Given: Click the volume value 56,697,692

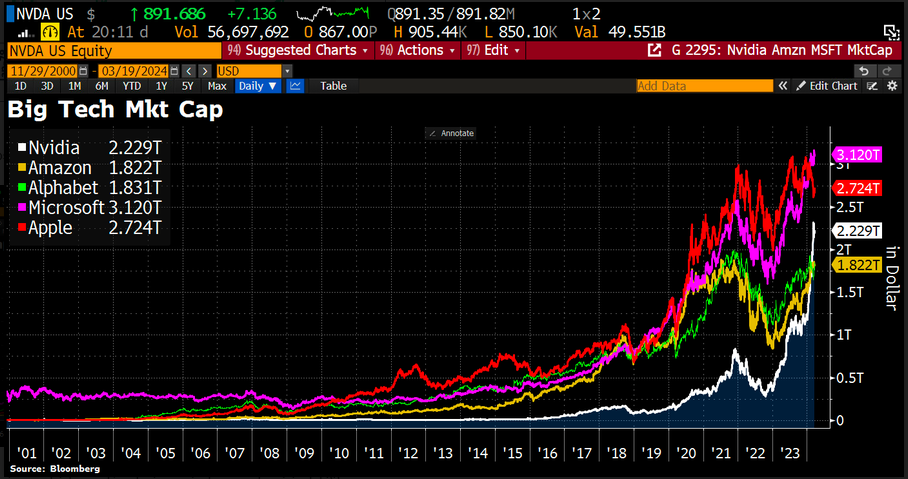Looking at the screenshot, I should point(248,31).
